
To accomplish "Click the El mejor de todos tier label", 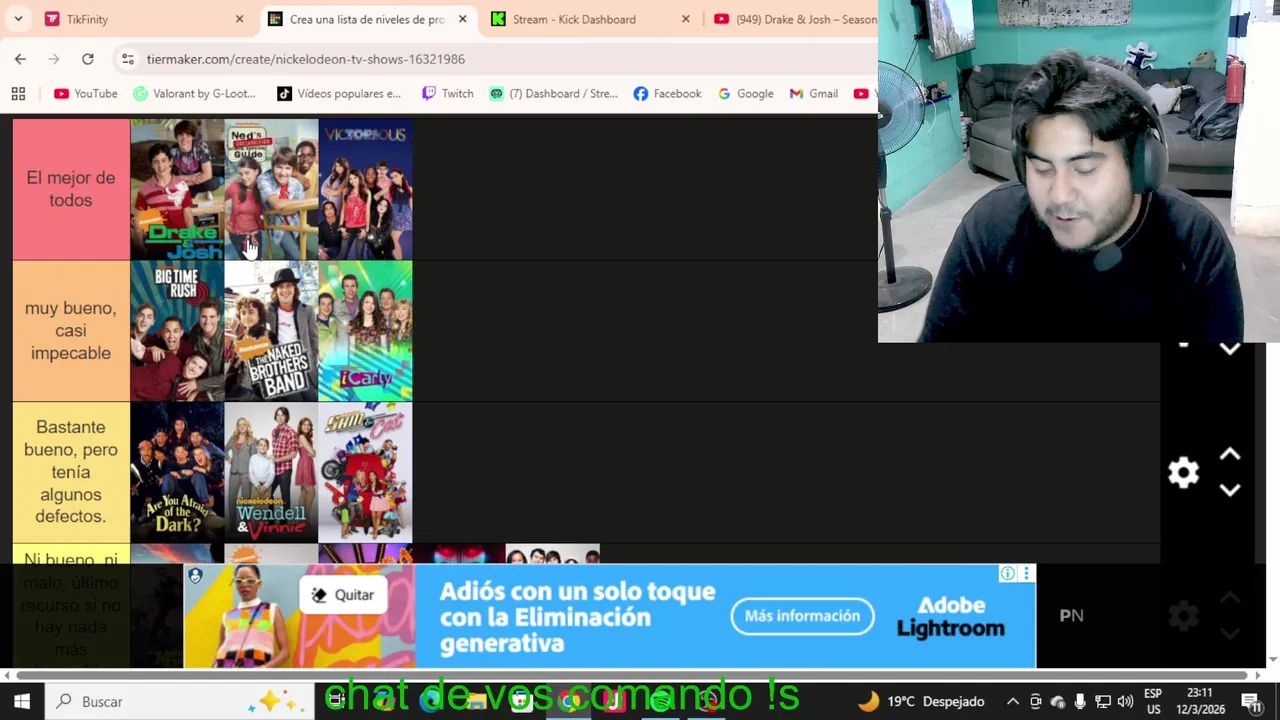I will pos(71,190).
